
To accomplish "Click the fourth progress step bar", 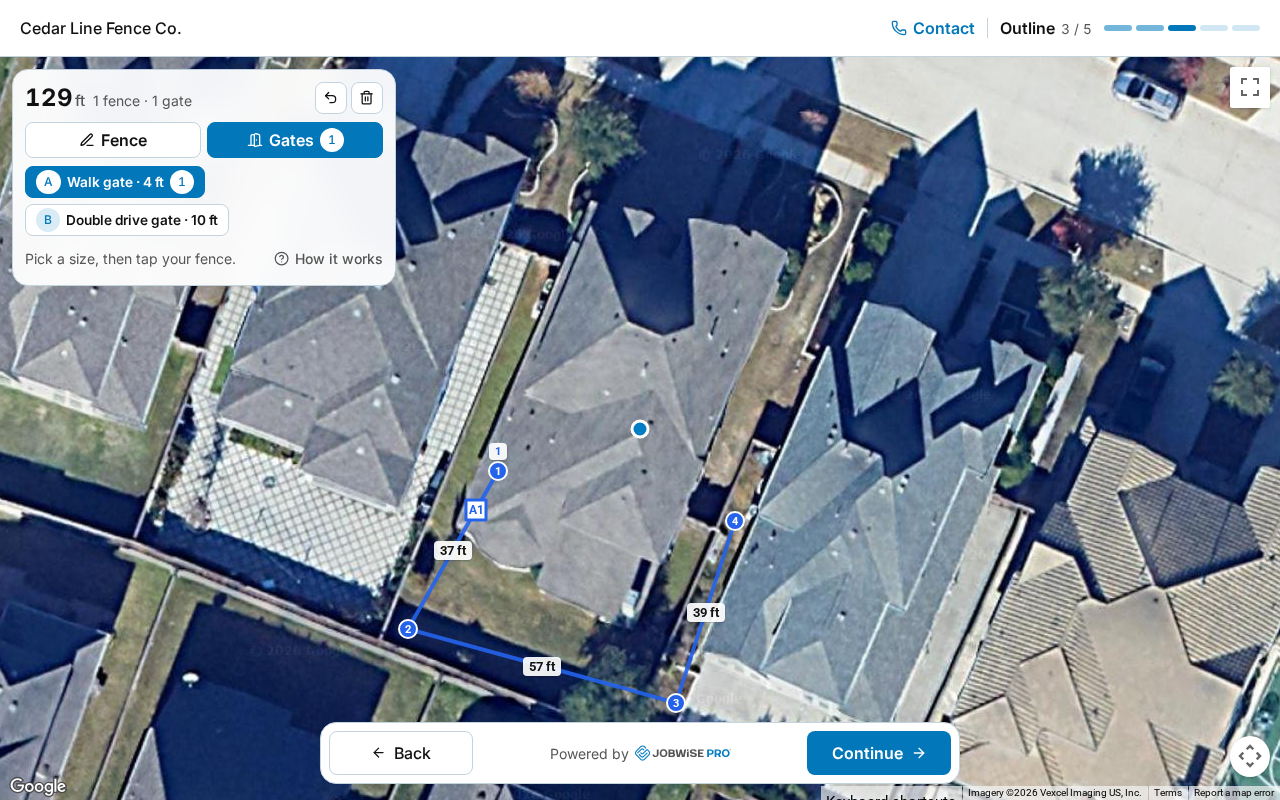I will tap(1214, 28).
